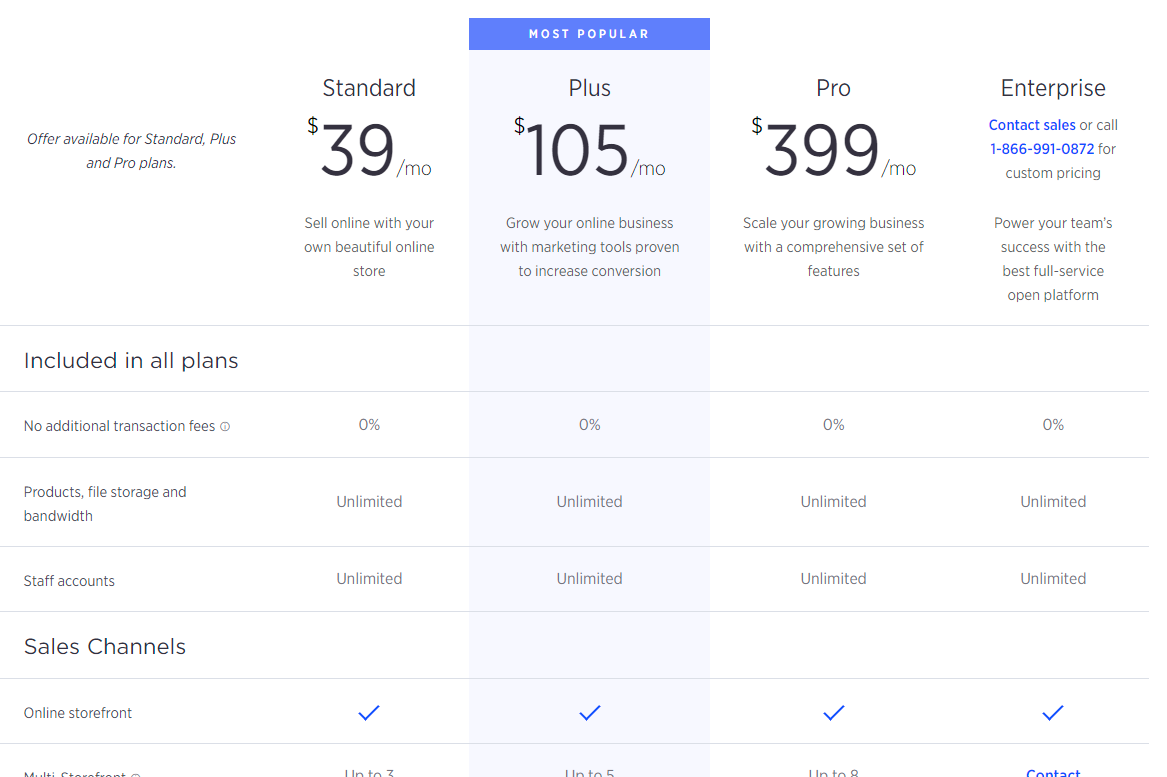Click the 'Scale your growing business' Pro description
The width and height of the screenshot is (1167, 777).
834,247
